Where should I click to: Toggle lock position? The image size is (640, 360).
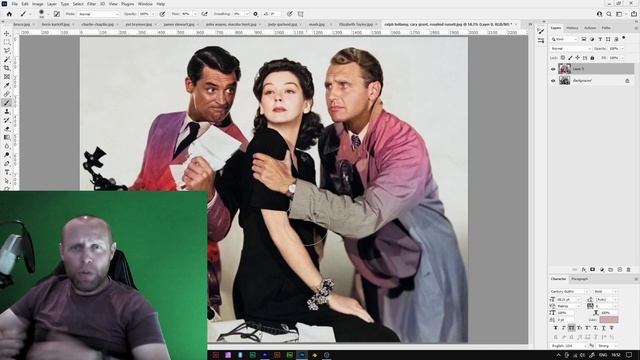click(578, 58)
